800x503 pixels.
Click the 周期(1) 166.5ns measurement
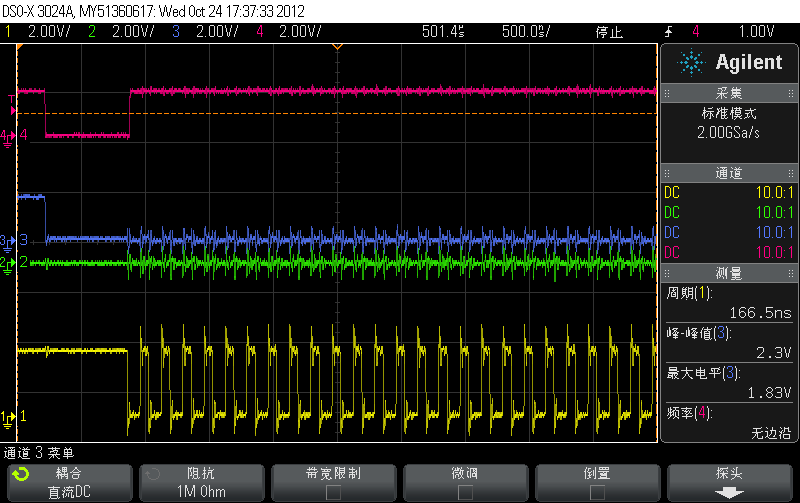[729, 303]
